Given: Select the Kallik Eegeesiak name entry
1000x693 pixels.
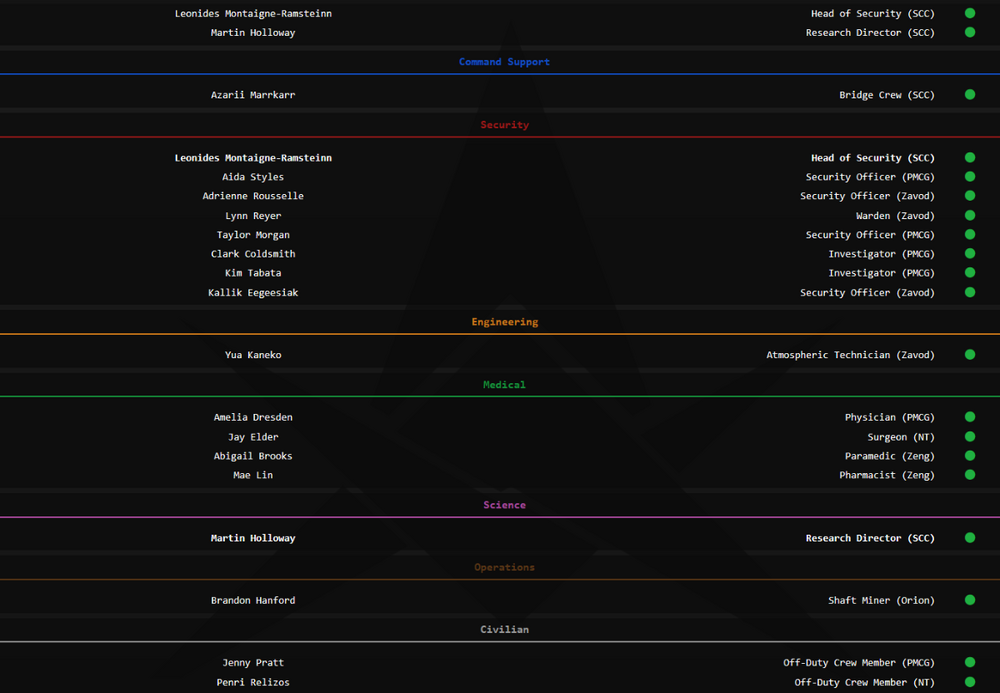Looking at the screenshot, I should [253, 293].
